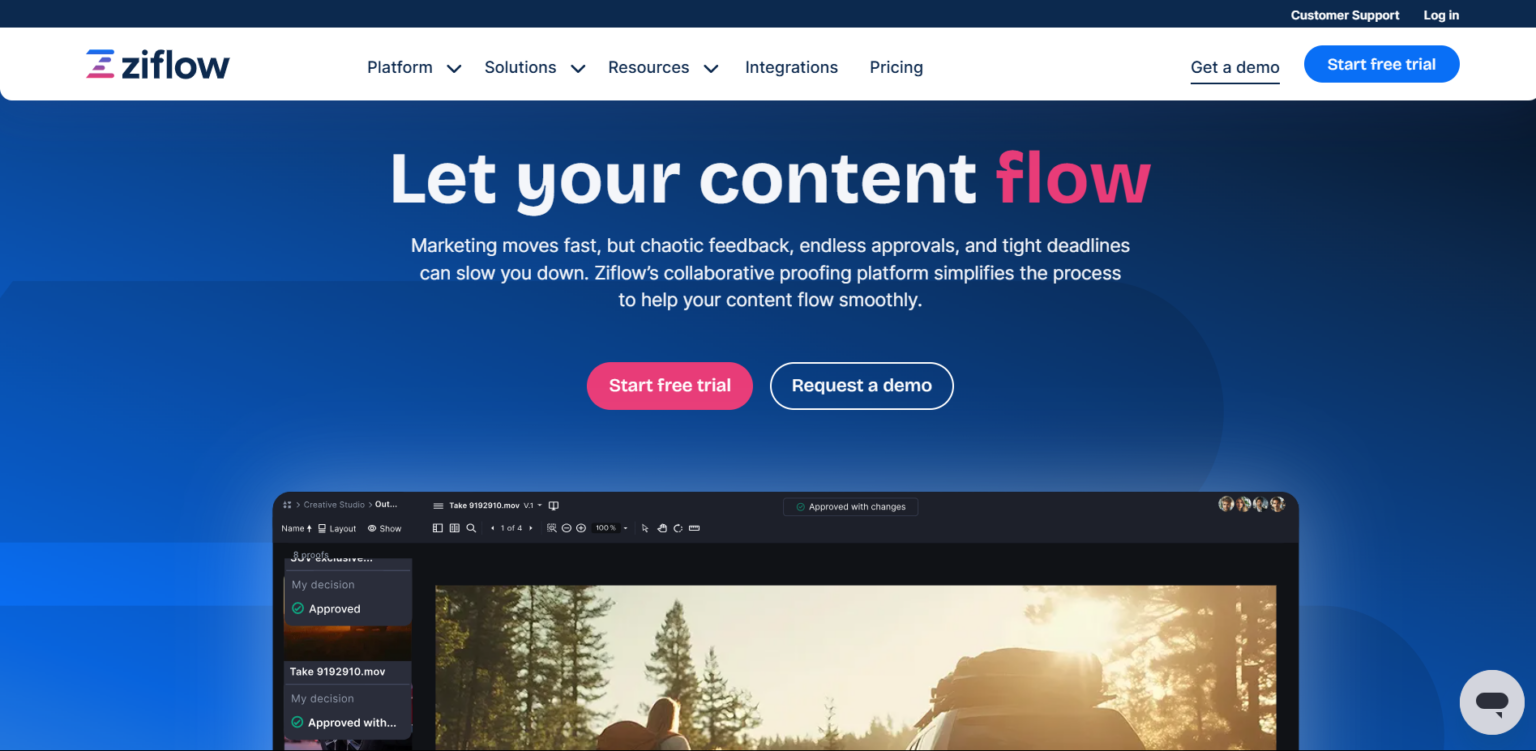The width and height of the screenshot is (1536, 751).
Task: Click blue Start free trial button in header
Action: coord(1381,64)
